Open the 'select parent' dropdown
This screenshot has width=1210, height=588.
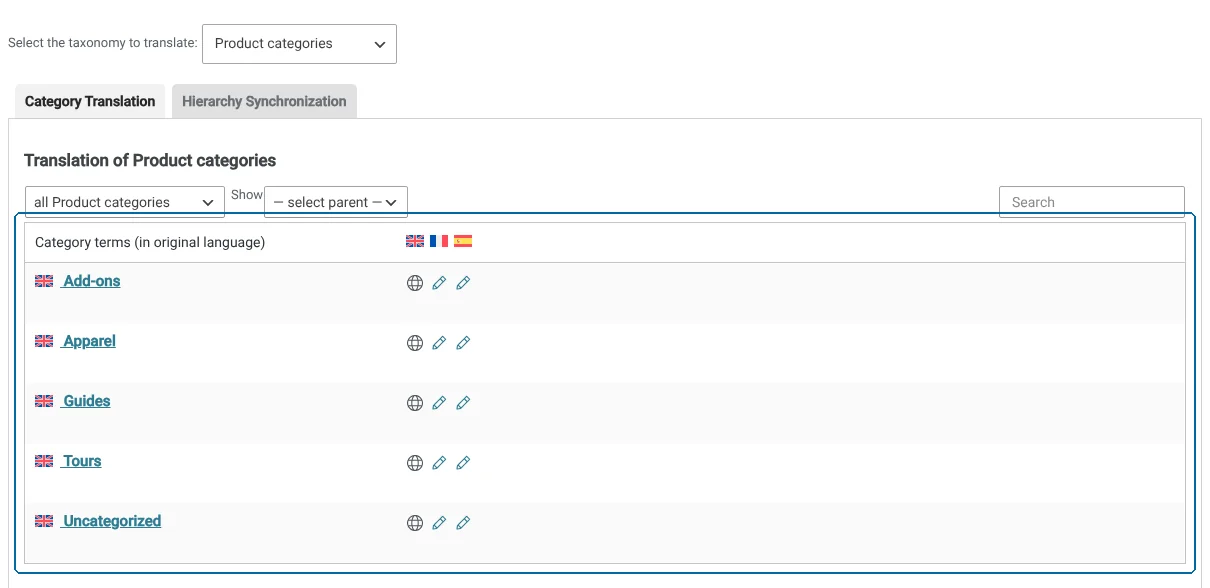(336, 202)
